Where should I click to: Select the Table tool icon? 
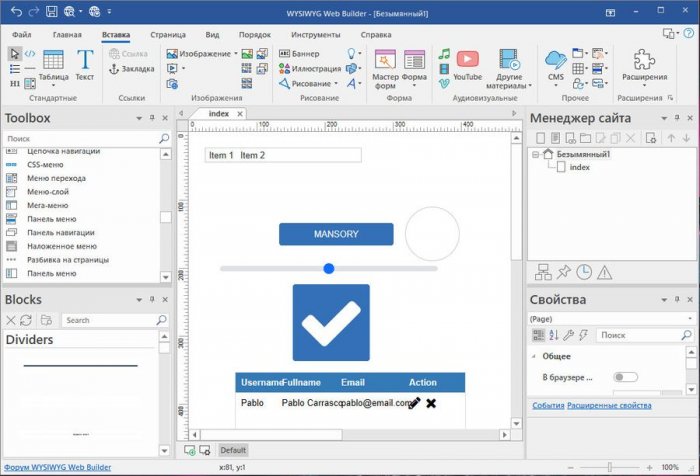[x=54, y=62]
